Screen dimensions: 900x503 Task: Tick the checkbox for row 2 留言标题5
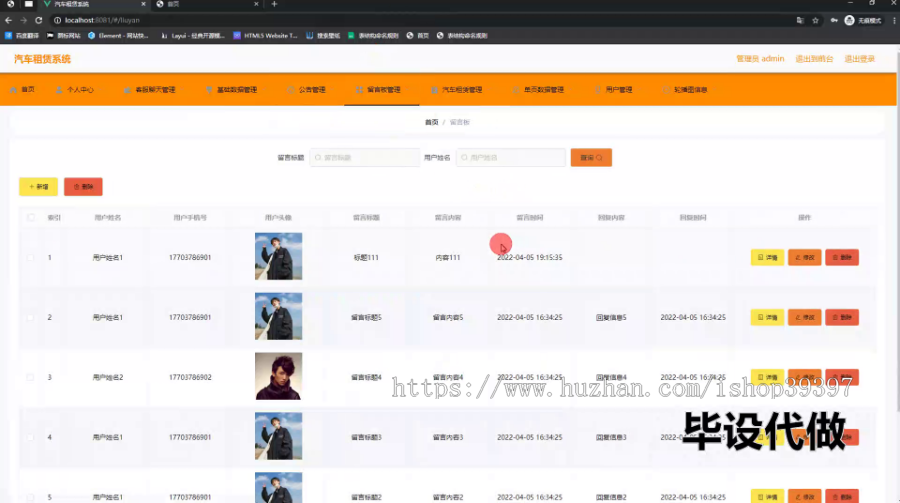(30, 317)
